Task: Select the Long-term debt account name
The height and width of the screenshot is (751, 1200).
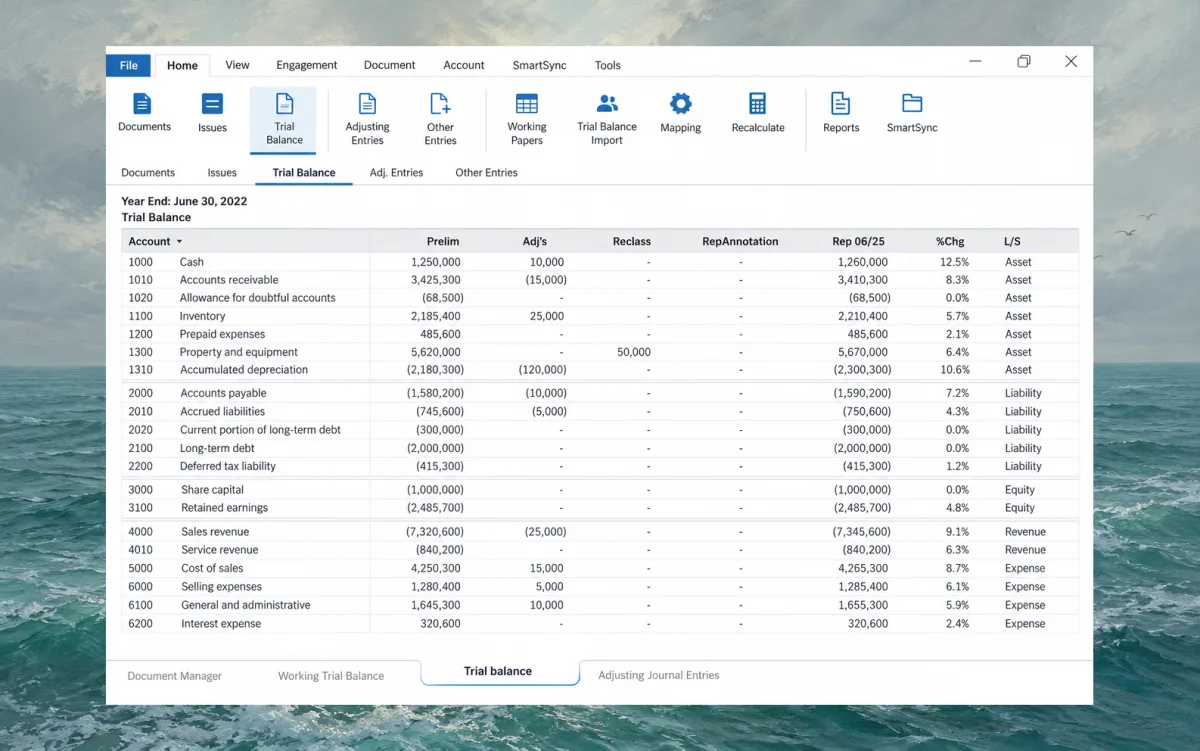Action: (x=217, y=448)
